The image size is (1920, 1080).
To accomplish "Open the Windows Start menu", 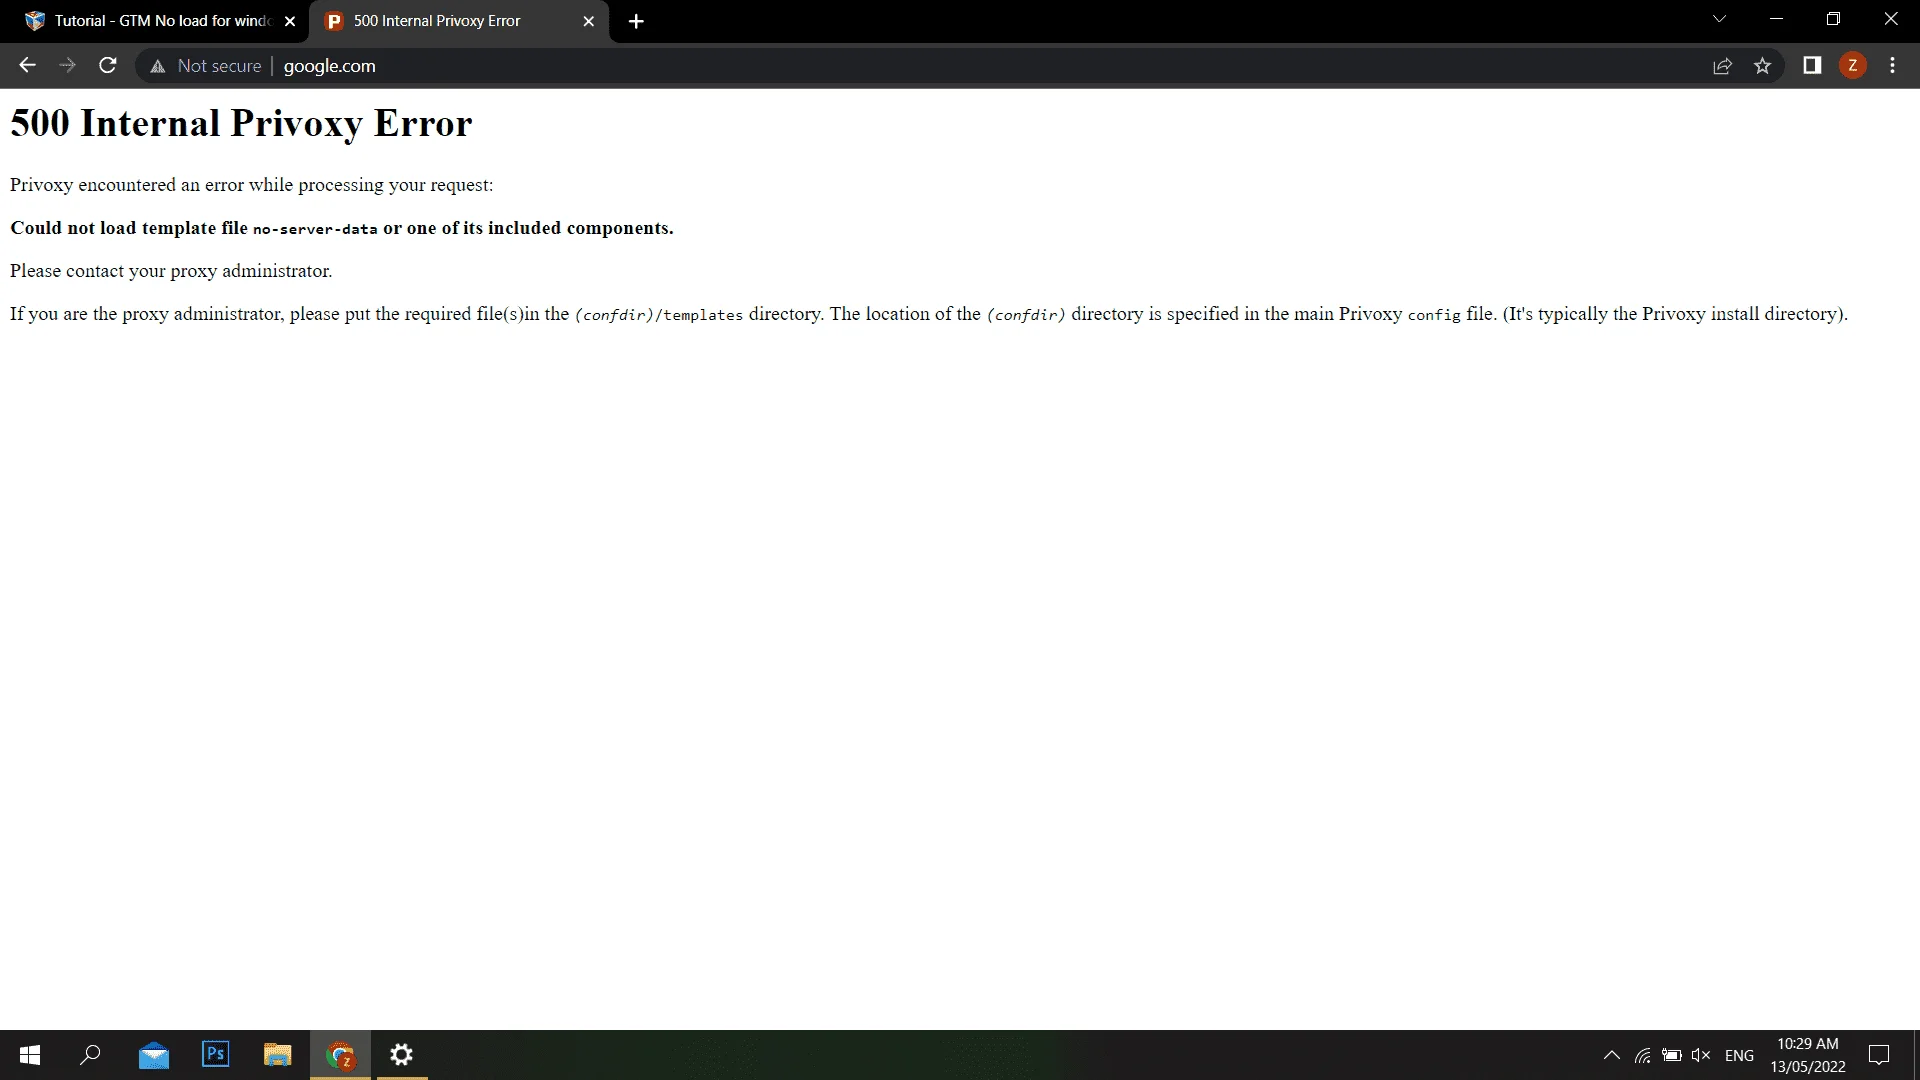I will 30,1055.
